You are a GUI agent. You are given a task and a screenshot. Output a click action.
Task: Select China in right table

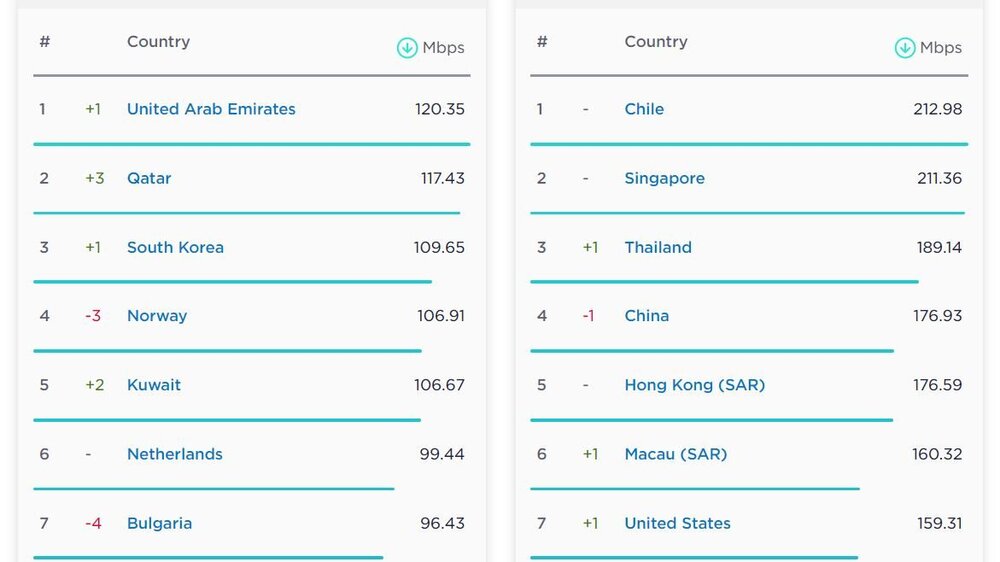pyautogui.click(x=646, y=316)
